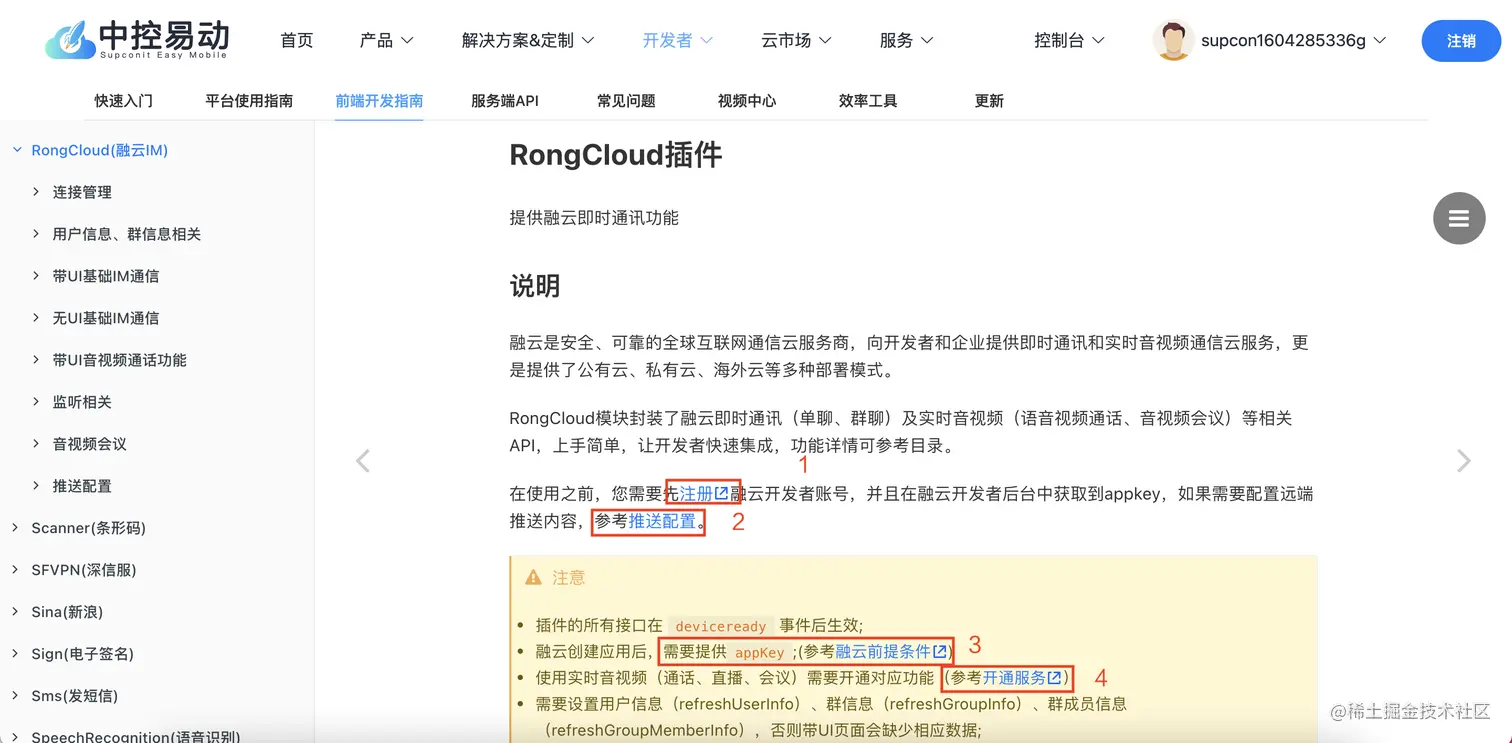Open the 解决方案&定制 dropdown
1512x743 pixels.
point(528,40)
